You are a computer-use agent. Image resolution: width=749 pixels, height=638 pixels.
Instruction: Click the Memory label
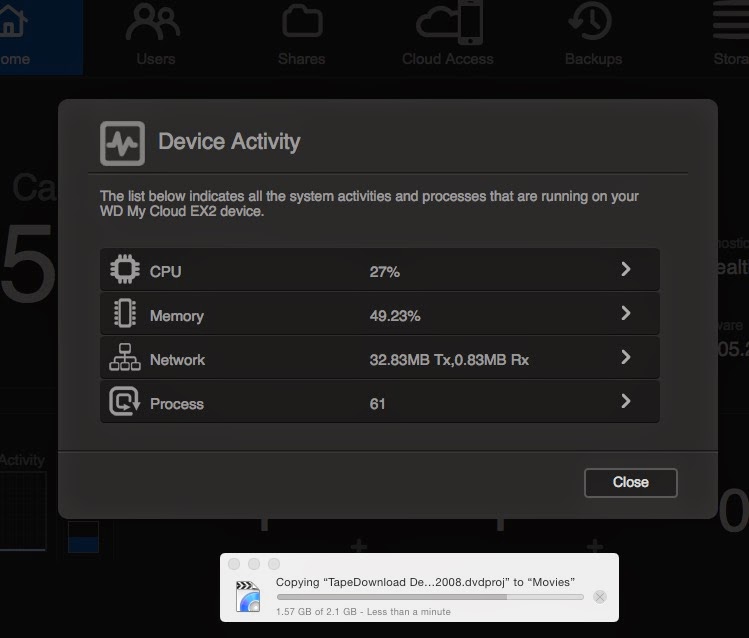177,316
